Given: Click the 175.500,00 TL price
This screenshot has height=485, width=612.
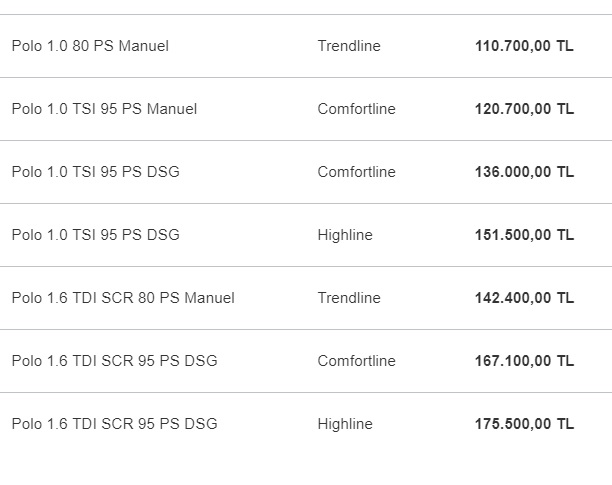Looking at the screenshot, I should tap(524, 424).
